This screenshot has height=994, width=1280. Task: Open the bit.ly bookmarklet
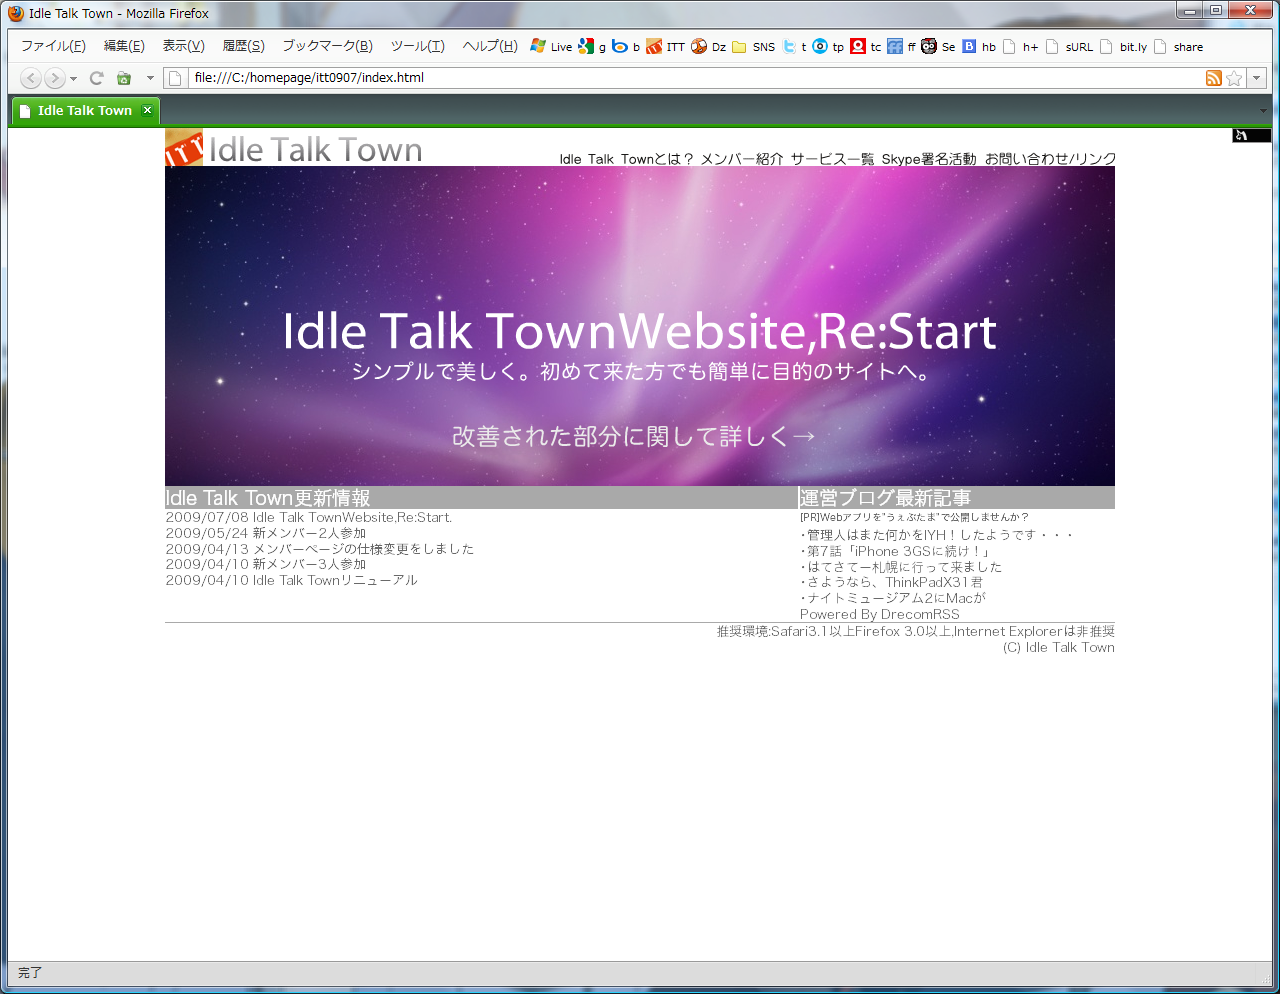click(x=1123, y=46)
